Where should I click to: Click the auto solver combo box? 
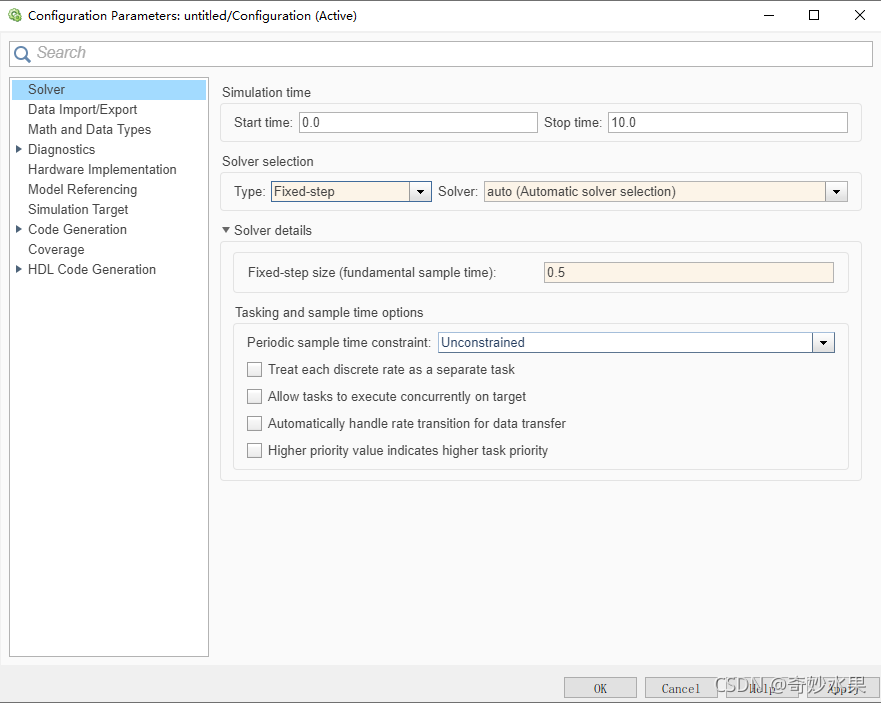point(666,192)
